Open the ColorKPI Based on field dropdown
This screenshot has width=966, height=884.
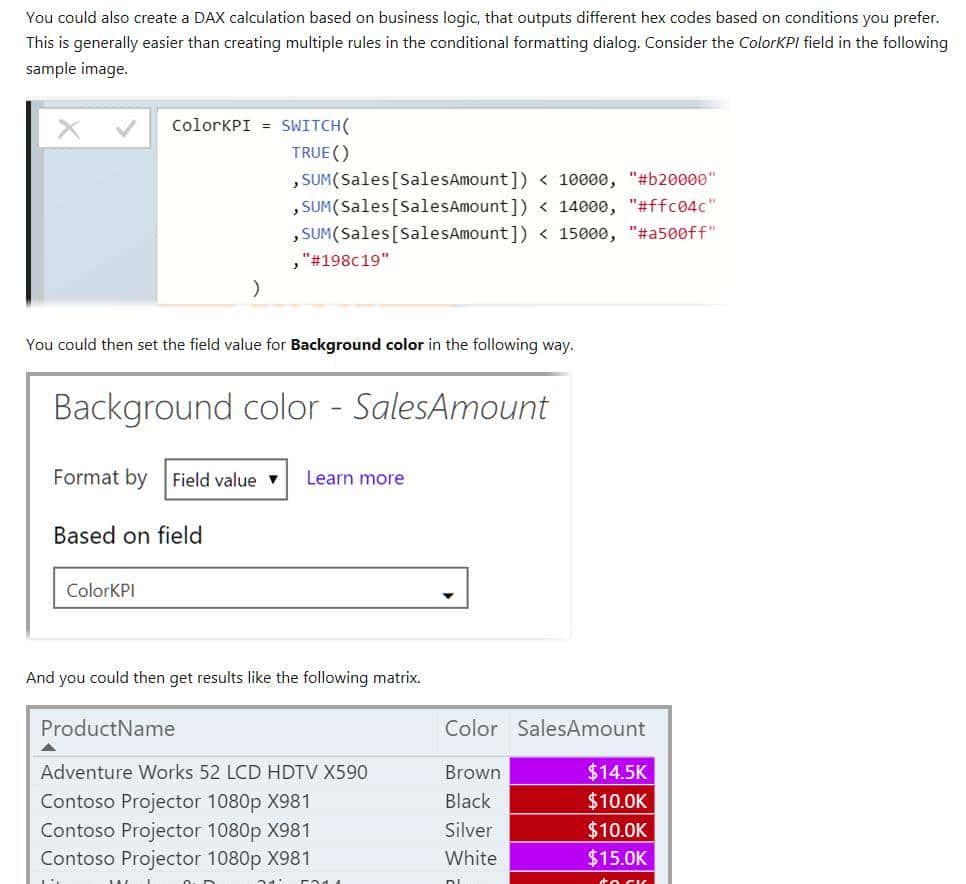pyautogui.click(x=260, y=589)
